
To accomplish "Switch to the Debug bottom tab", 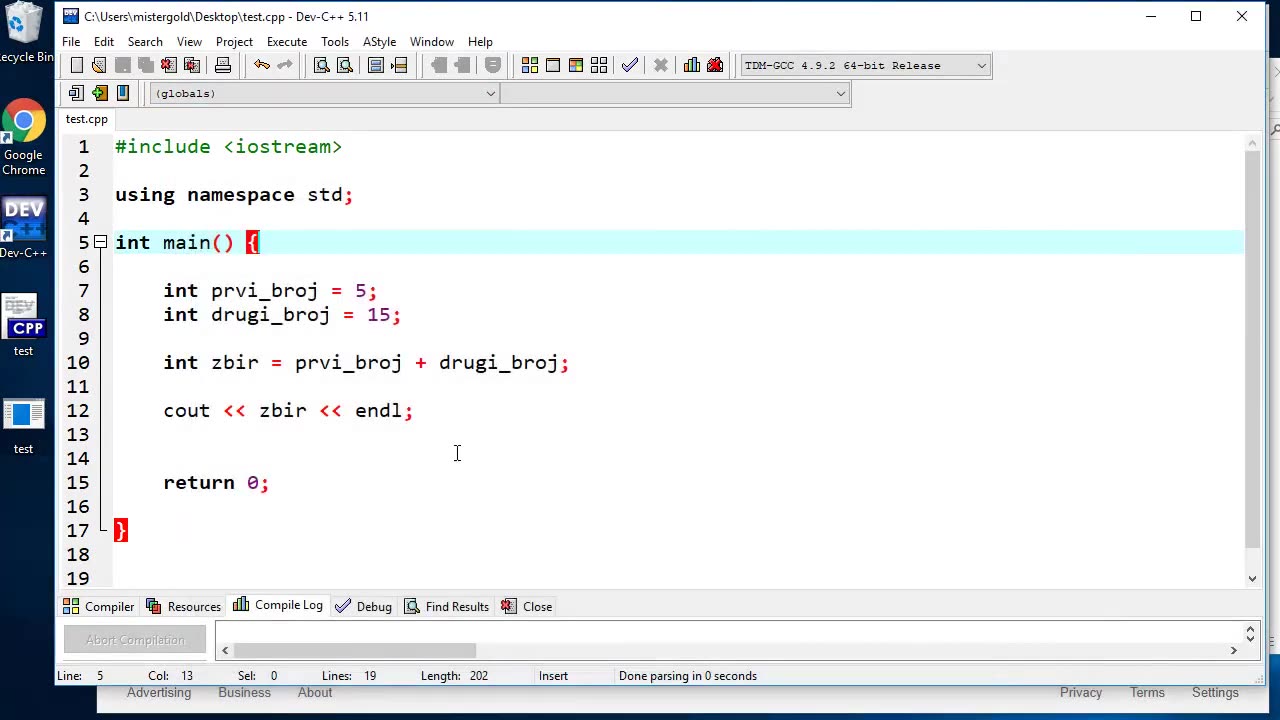I will pos(363,606).
